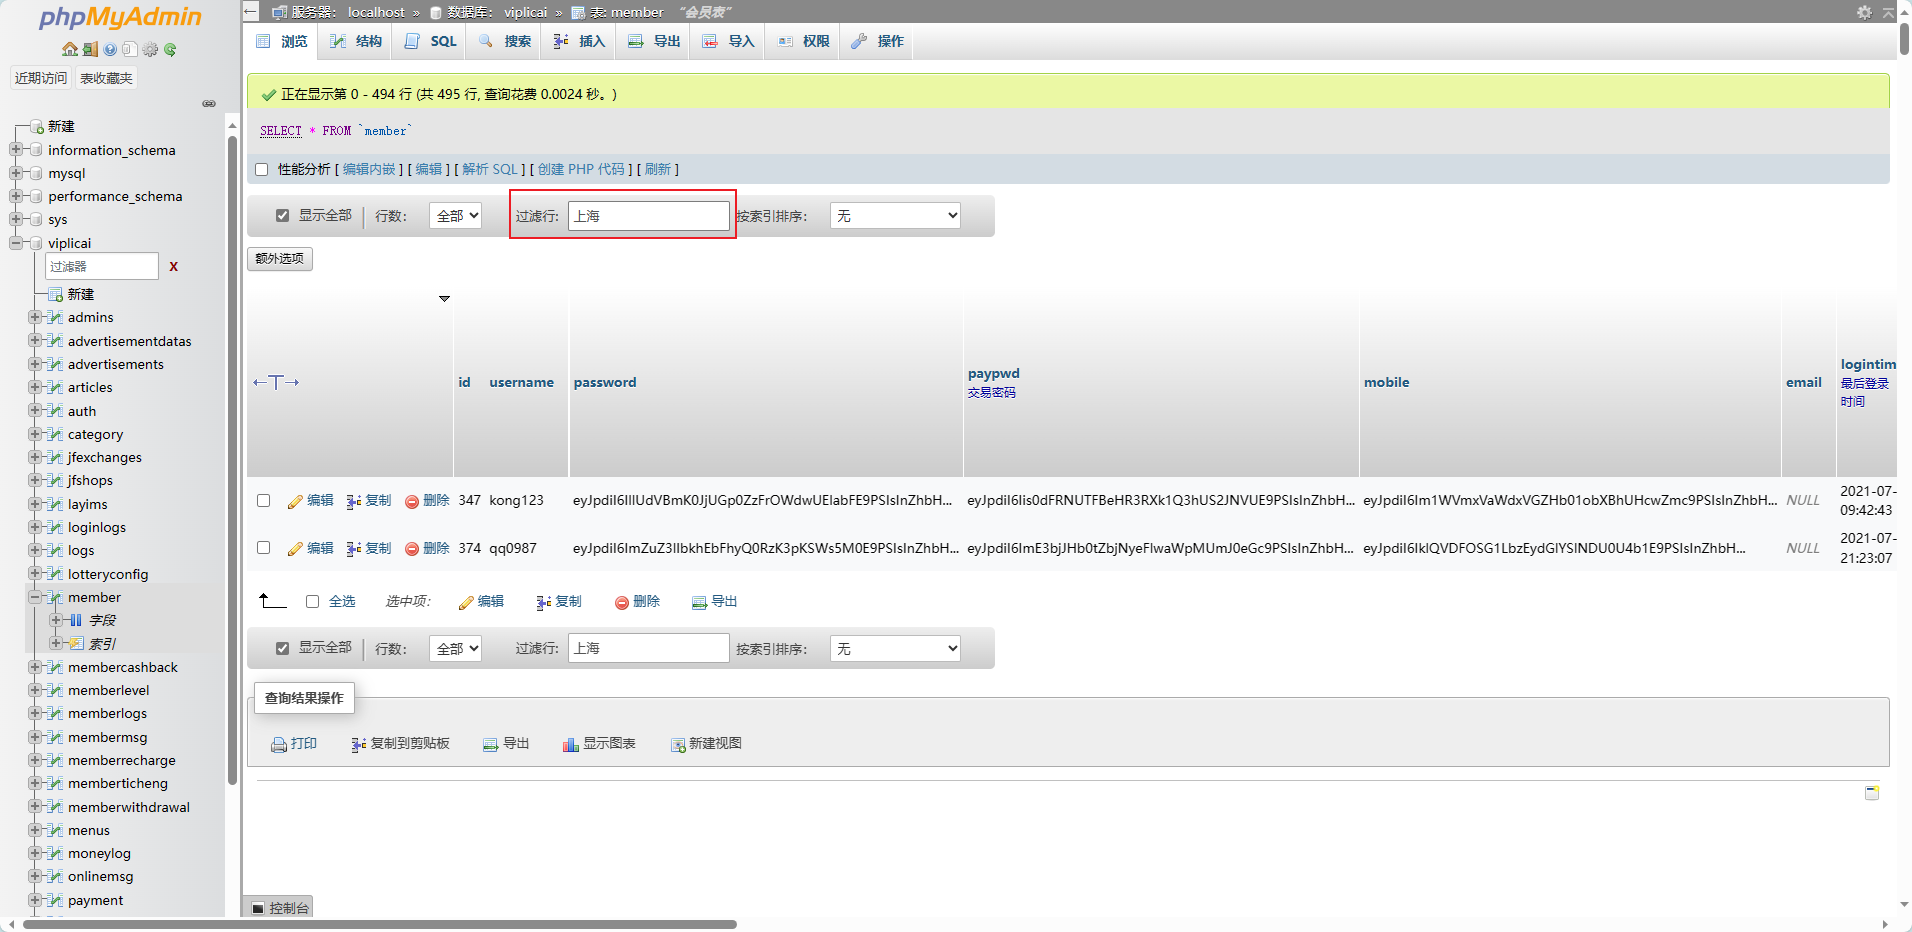Click the link chain icon in sidebar
Screen dimensions: 1912x932
click(x=209, y=103)
